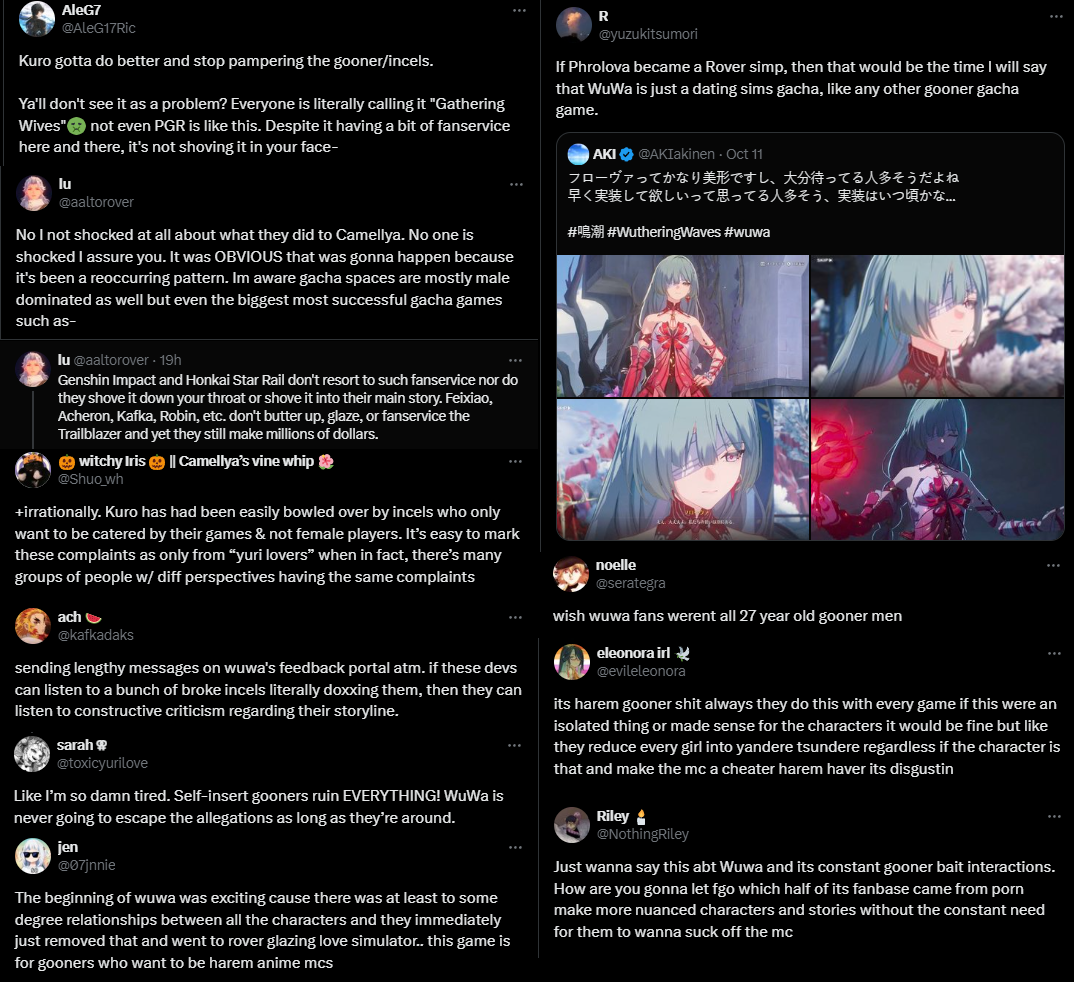Open AleG7's profile avatar
The width and height of the screenshot is (1074, 982).
[36, 18]
